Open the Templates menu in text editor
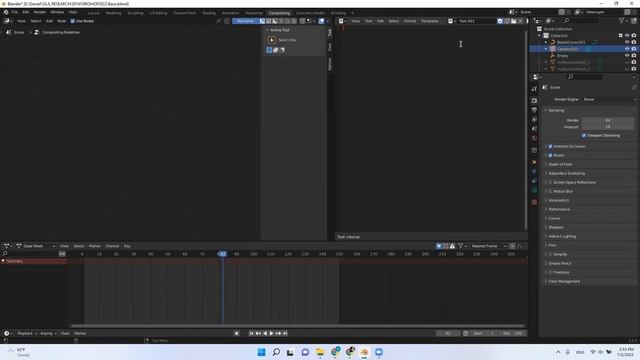The image size is (640, 360). tap(429, 21)
